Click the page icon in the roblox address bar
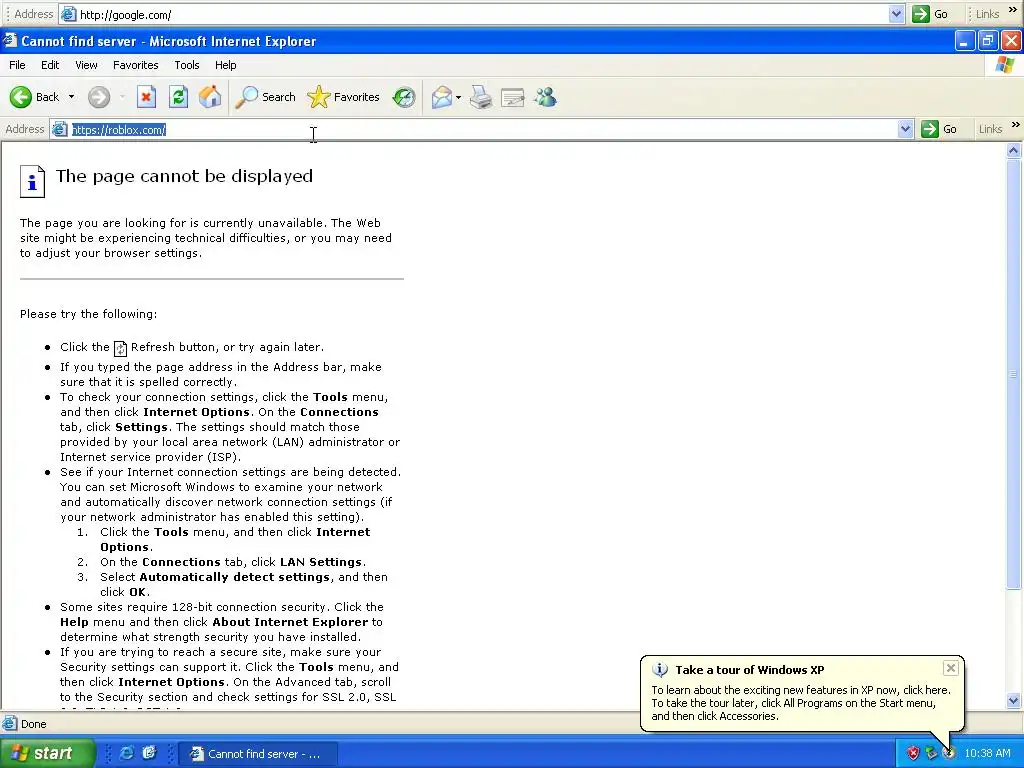 (x=60, y=129)
